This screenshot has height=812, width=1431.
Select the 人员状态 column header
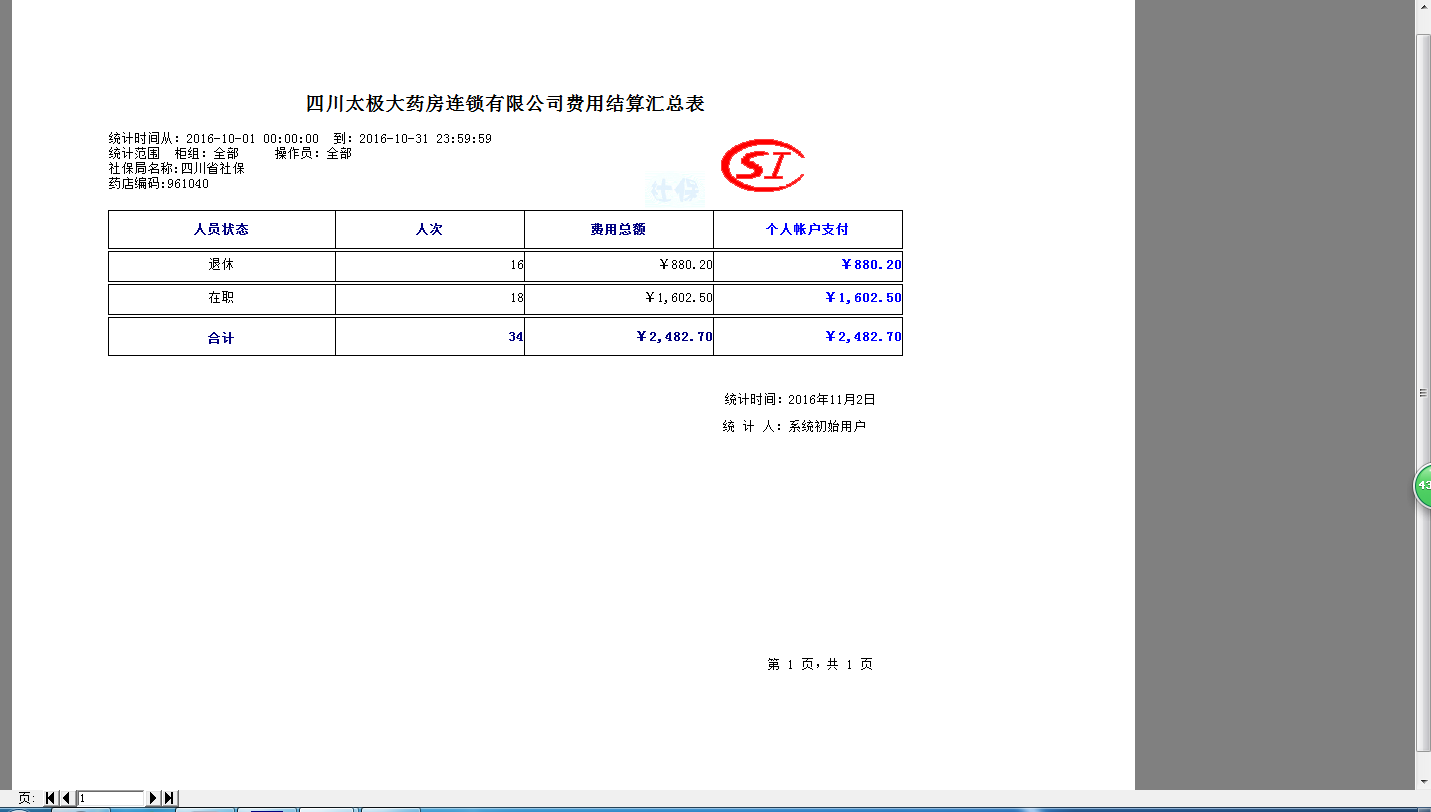(x=221, y=229)
